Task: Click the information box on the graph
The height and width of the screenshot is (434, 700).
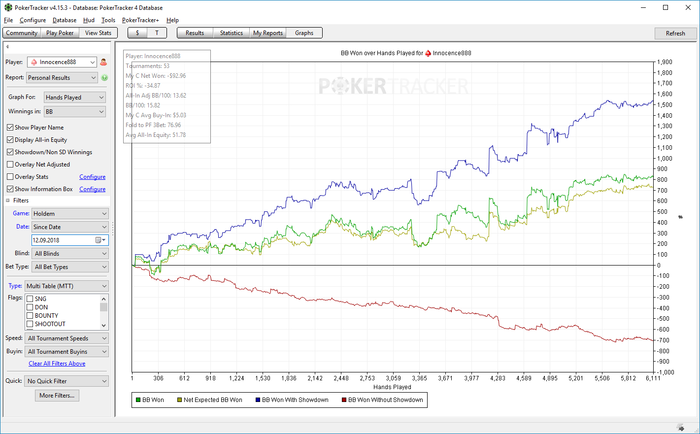Action: pyautogui.click(x=167, y=96)
